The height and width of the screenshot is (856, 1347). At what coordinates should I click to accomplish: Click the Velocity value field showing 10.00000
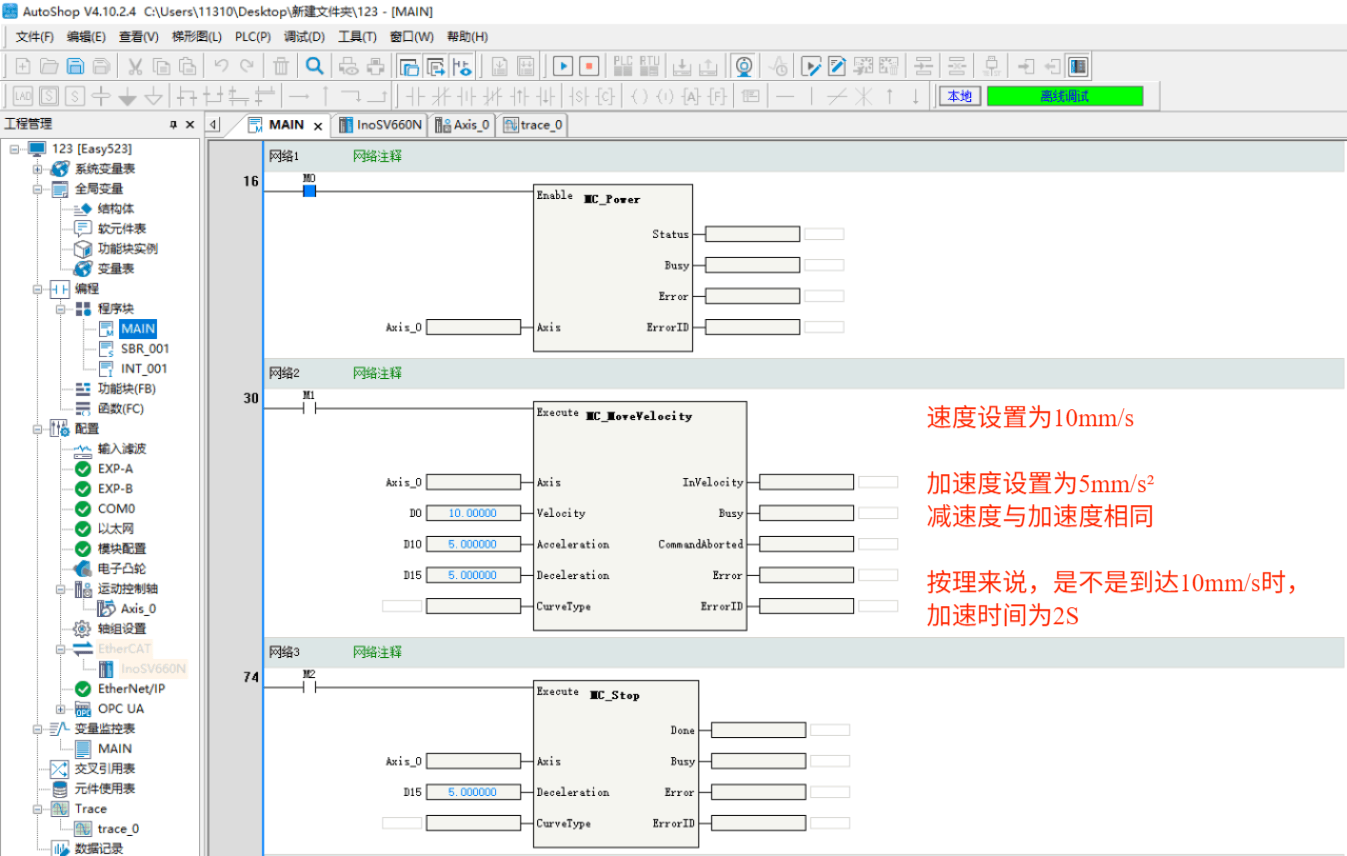click(x=474, y=513)
